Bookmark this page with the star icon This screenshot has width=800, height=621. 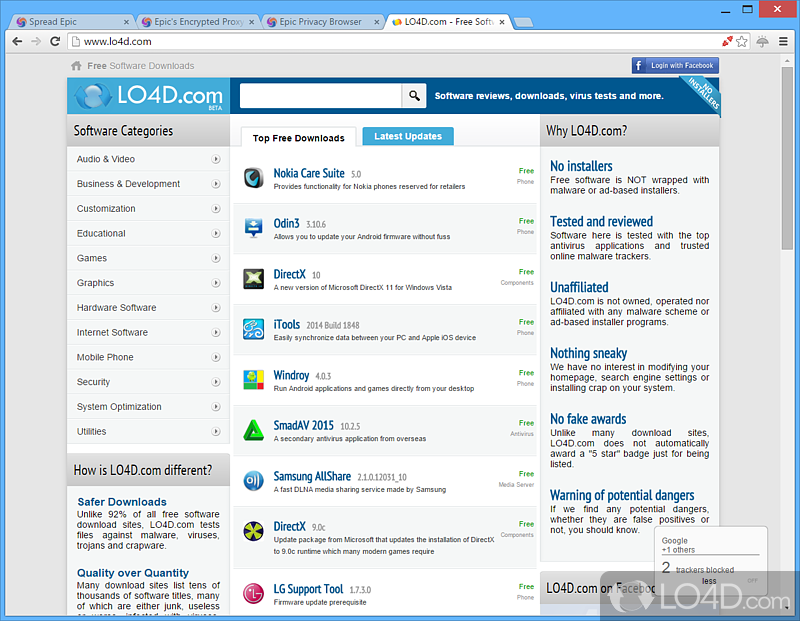[x=742, y=41]
